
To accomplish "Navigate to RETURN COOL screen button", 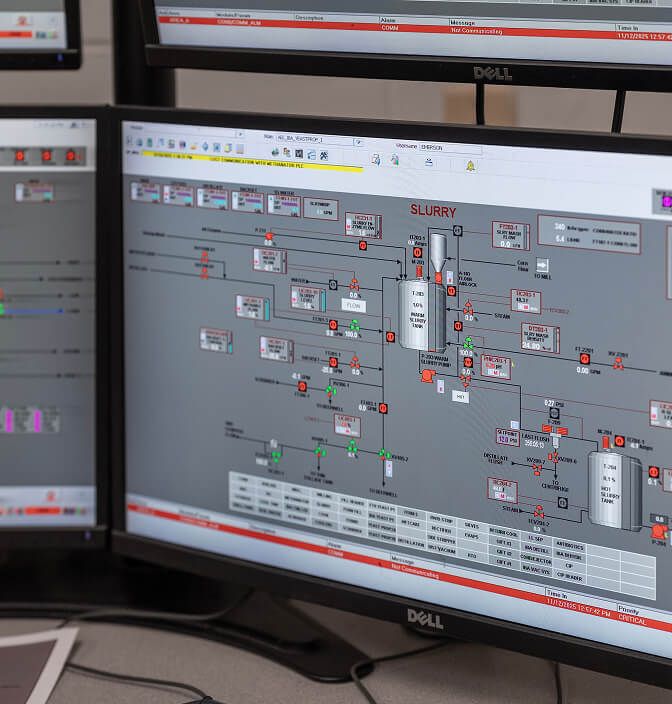I will coord(504,533).
